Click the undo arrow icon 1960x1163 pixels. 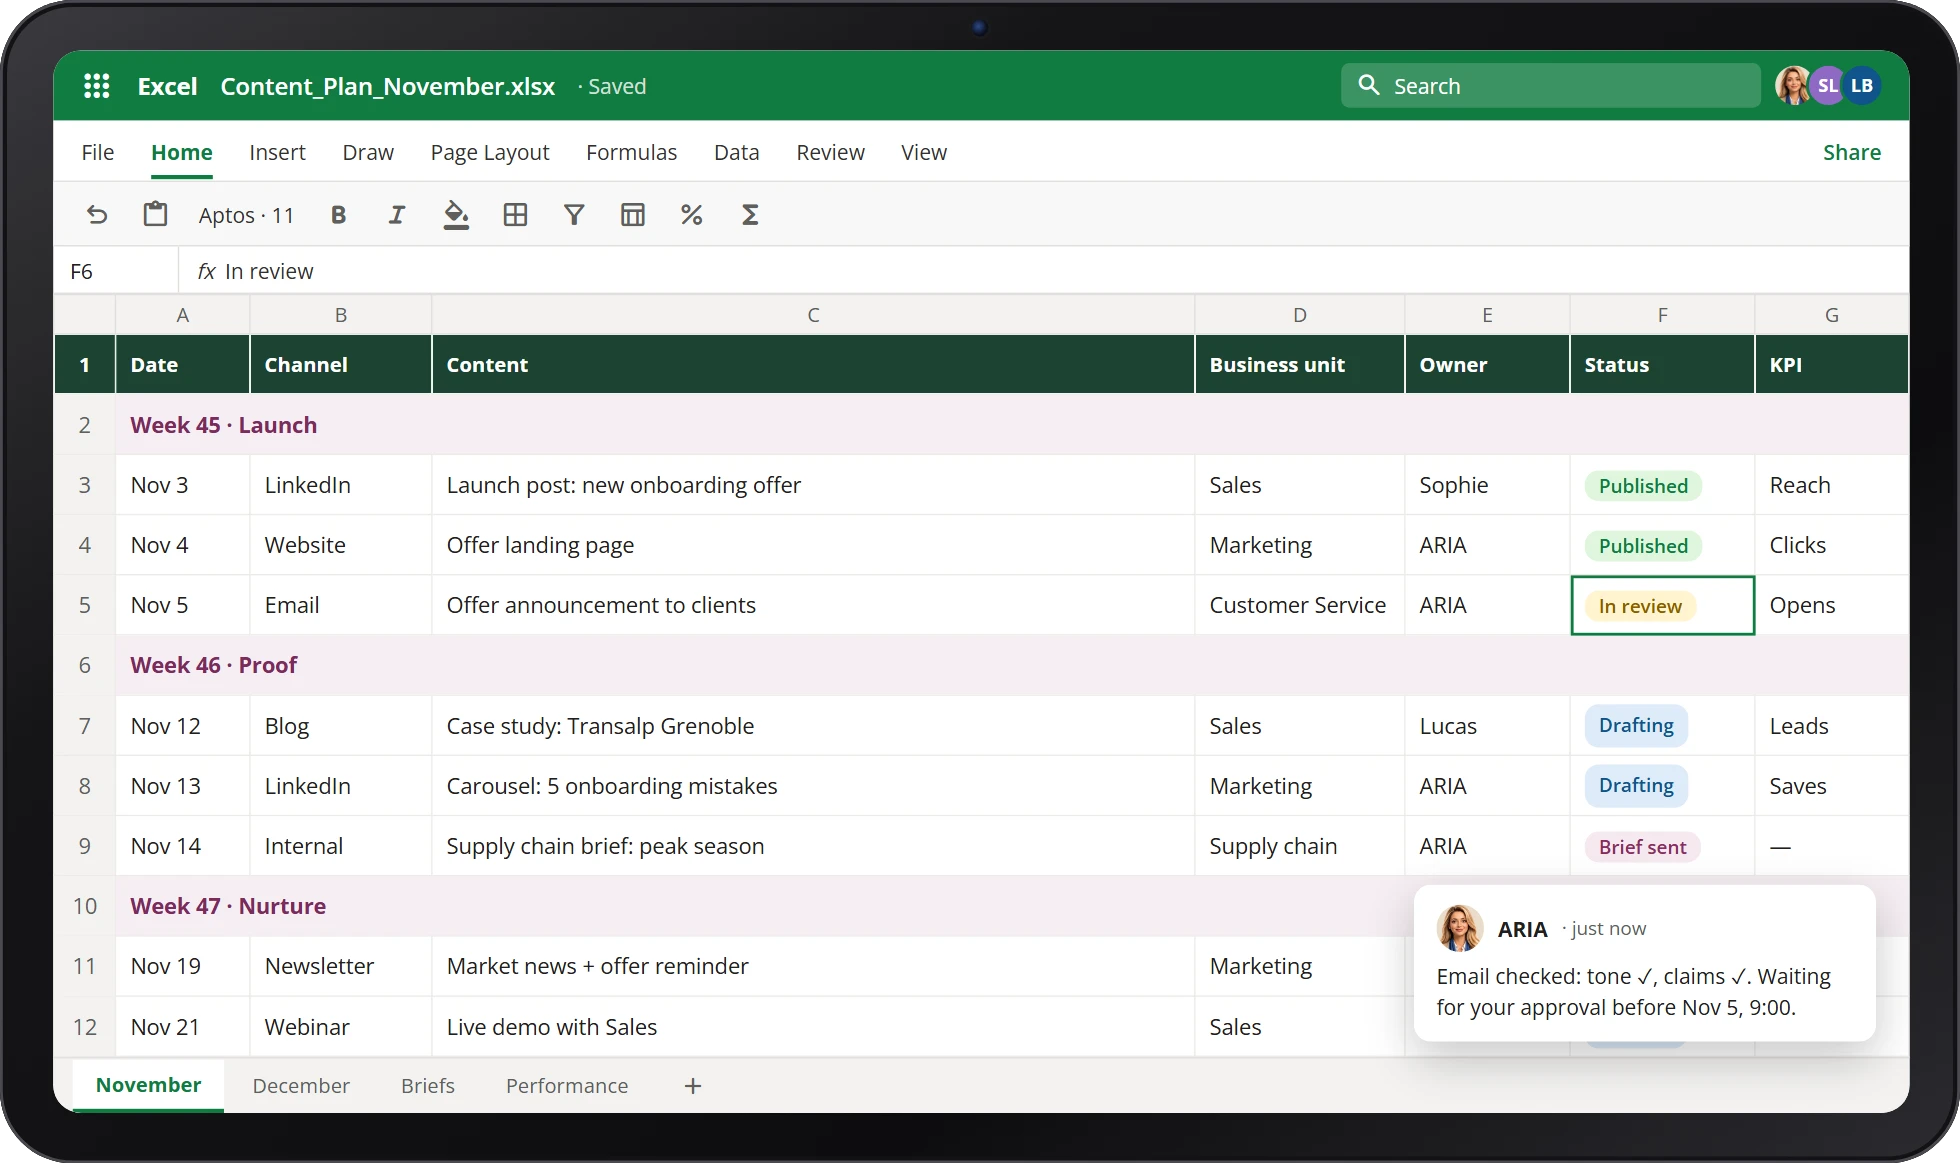point(97,214)
